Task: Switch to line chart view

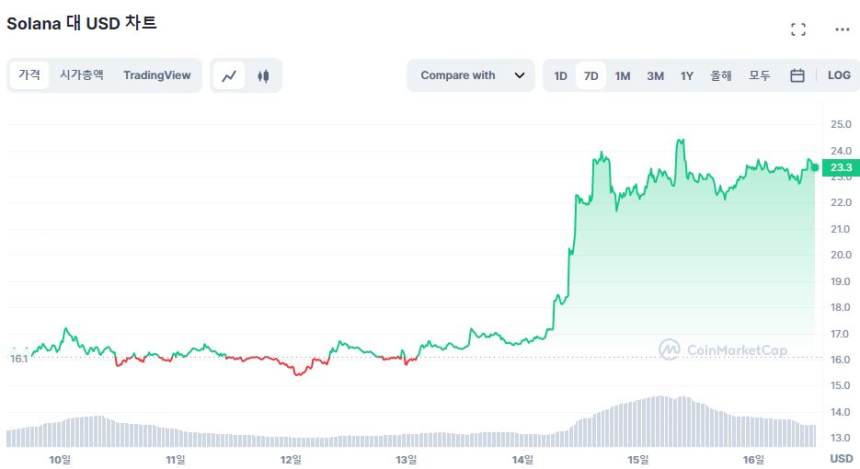Action: tap(230, 75)
